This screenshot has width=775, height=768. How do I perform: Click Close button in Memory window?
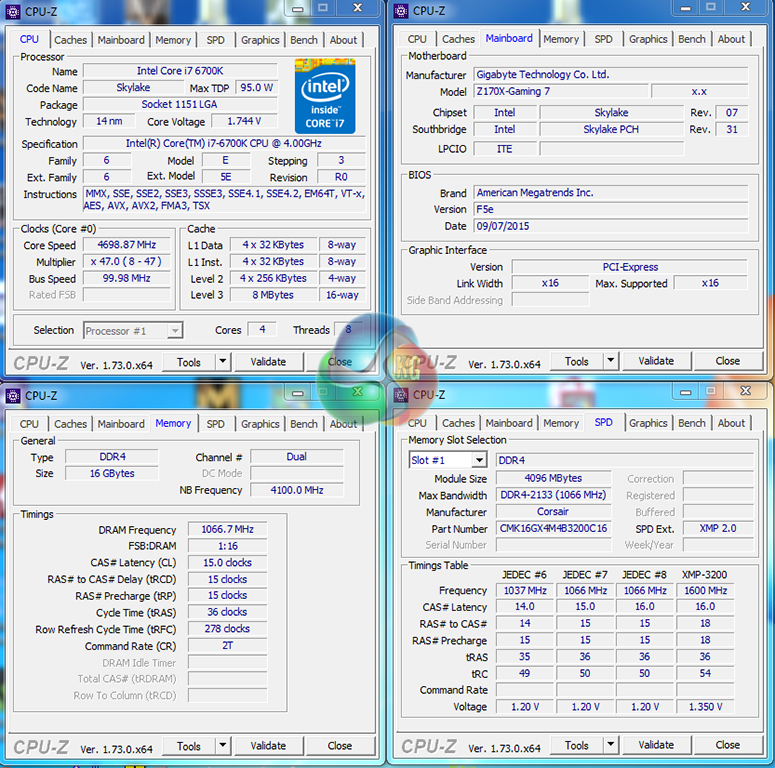click(x=340, y=746)
